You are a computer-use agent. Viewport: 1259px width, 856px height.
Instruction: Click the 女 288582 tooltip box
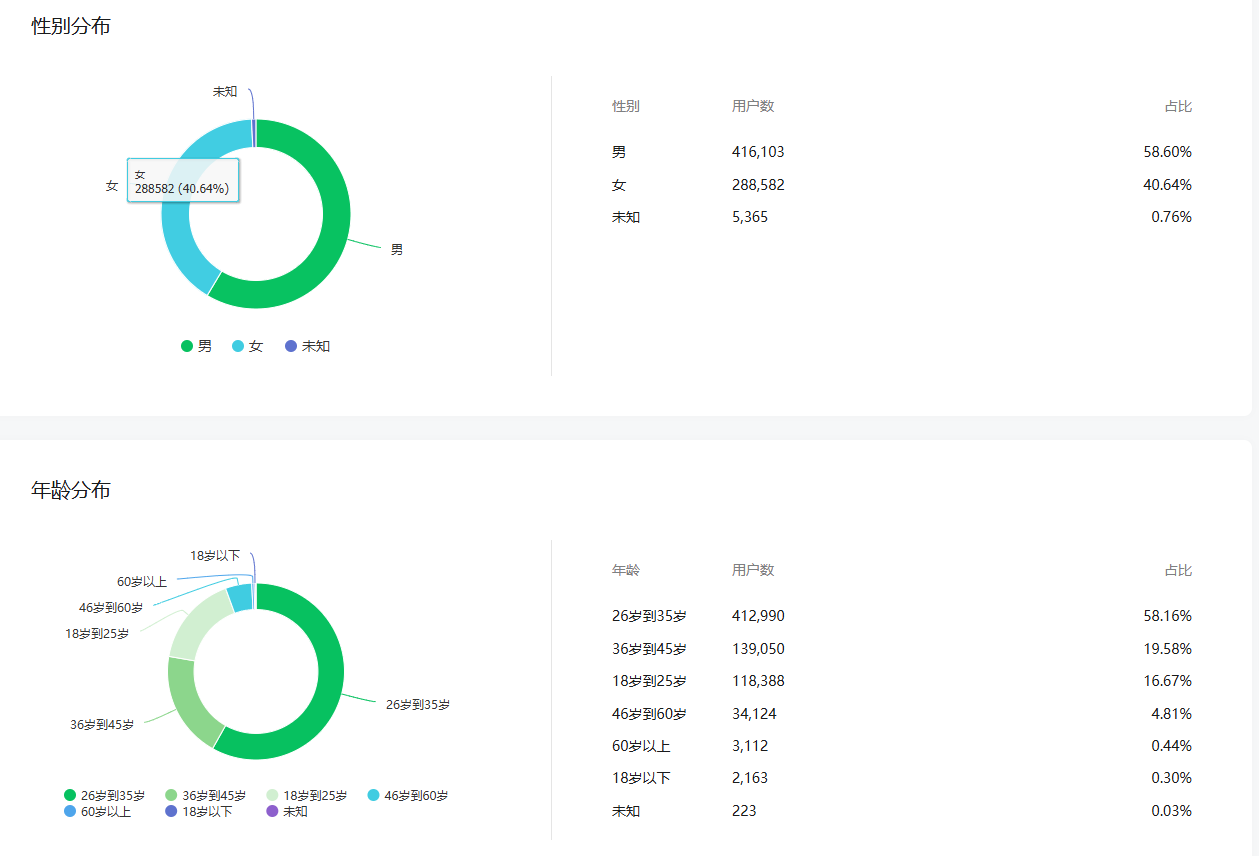pos(183,181)
